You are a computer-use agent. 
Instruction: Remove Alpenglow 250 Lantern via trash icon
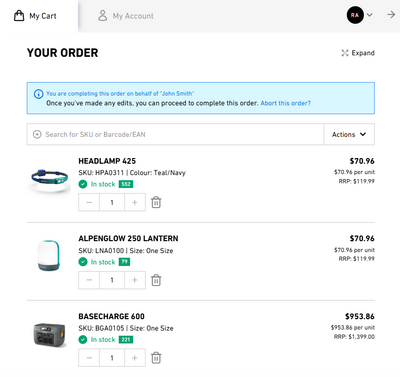click(156, 280)
